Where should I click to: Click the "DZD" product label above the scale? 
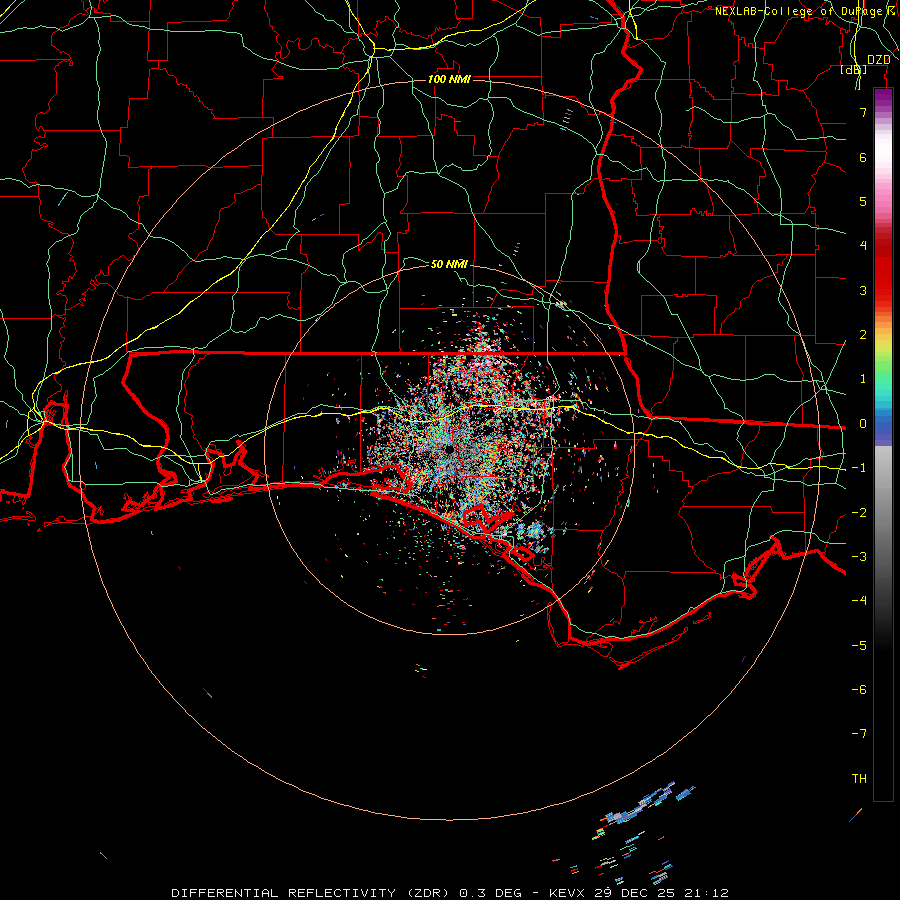click(879, 60)
